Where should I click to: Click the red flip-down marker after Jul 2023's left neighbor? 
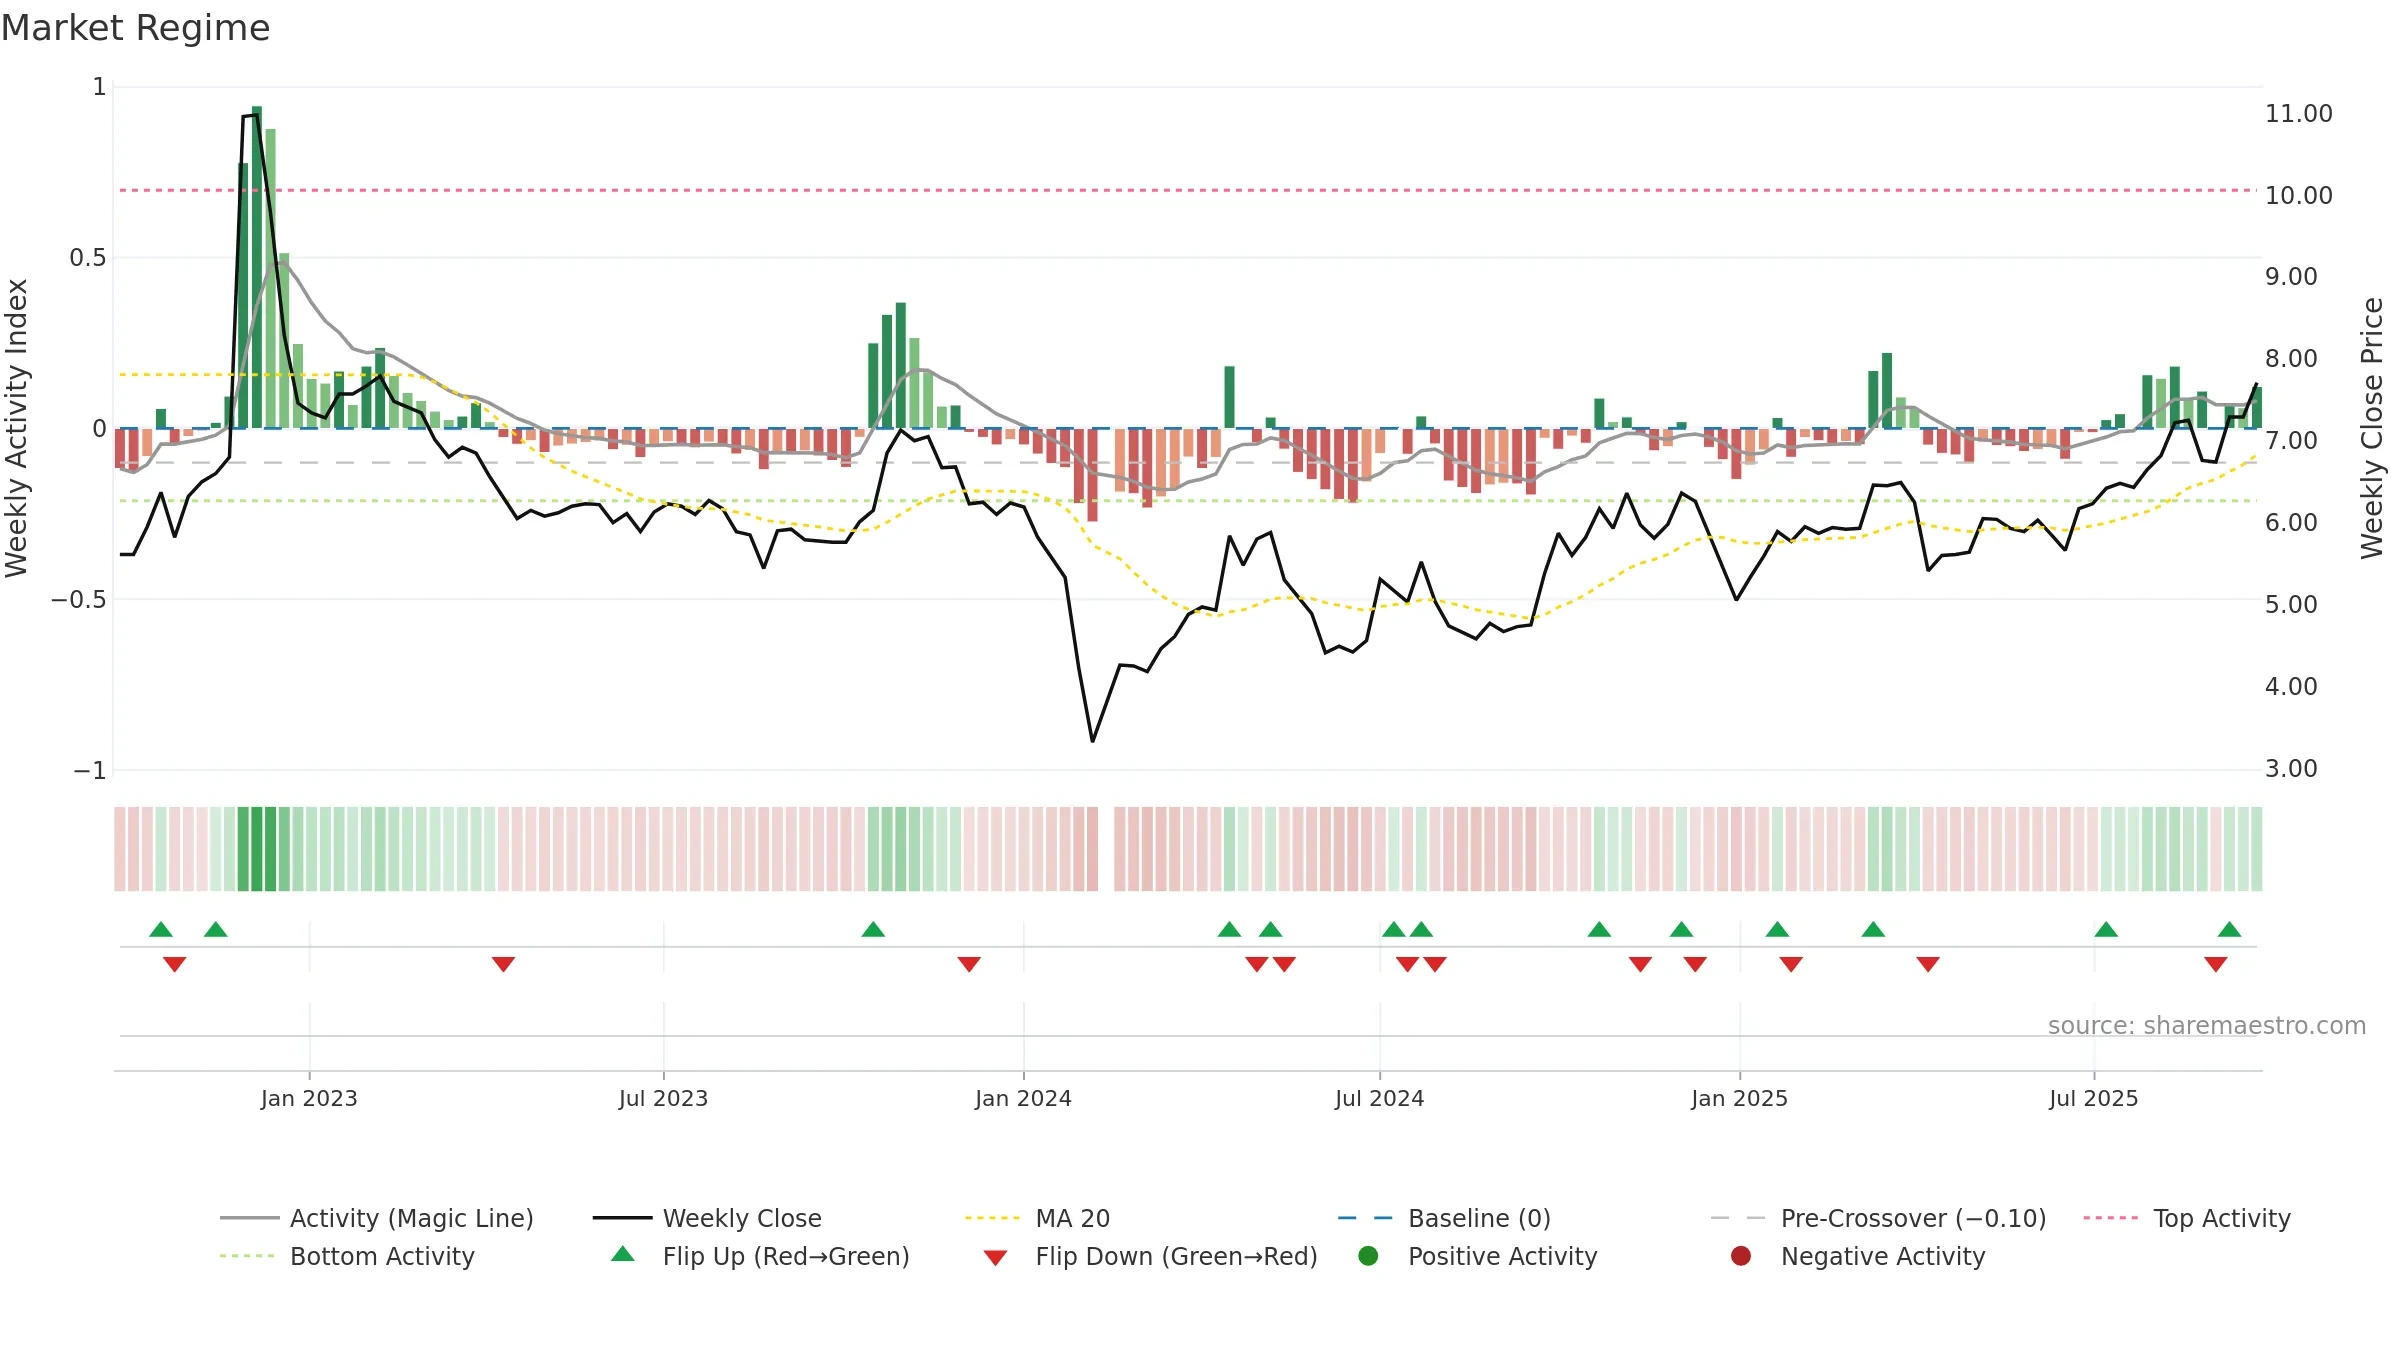click(503, 964)
